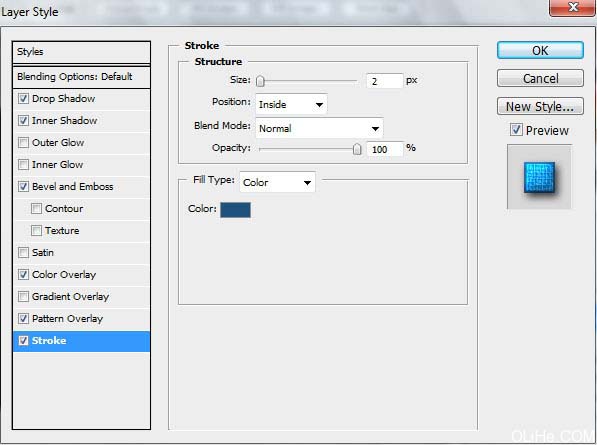Toggle the Stroke checkbox

[x=23, y=341]
